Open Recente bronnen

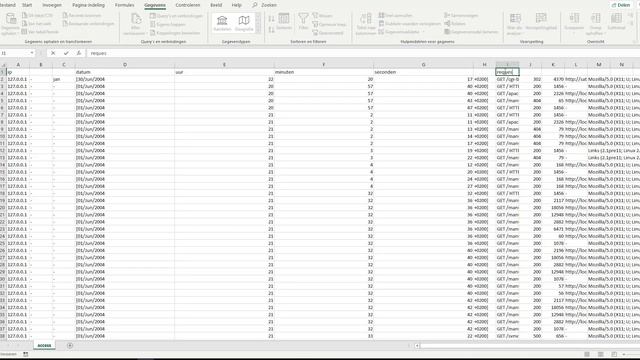pyautogui.click(x=82, y=16)
